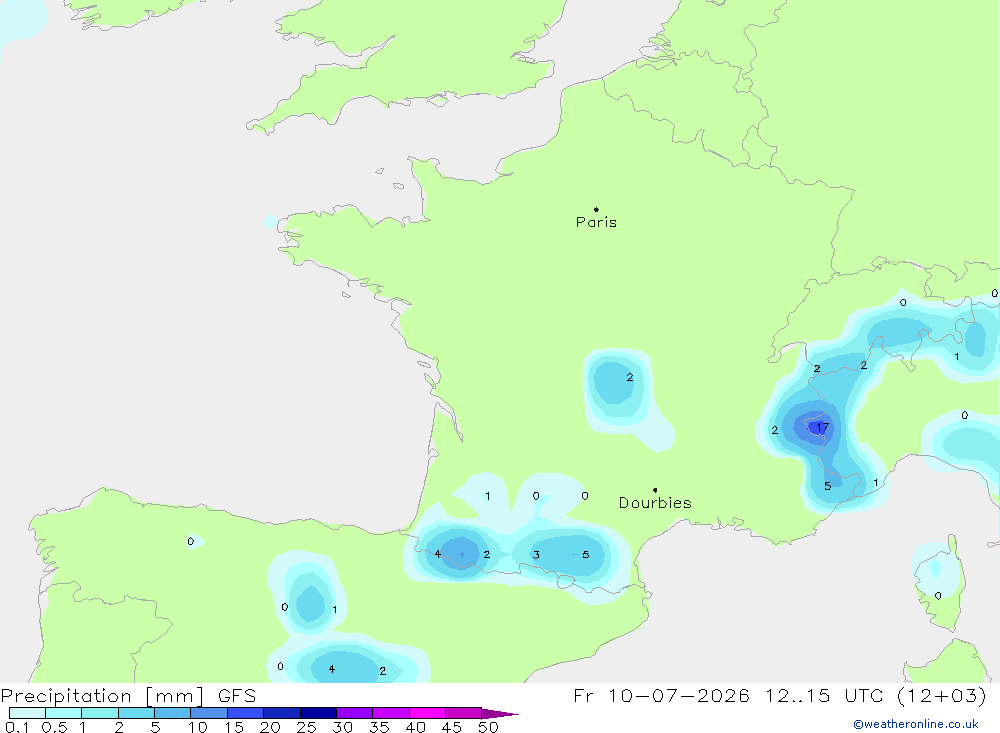This screenshot has width=1000, height=733.
Task: Click the 20 legend scale label
Action: 270,727
